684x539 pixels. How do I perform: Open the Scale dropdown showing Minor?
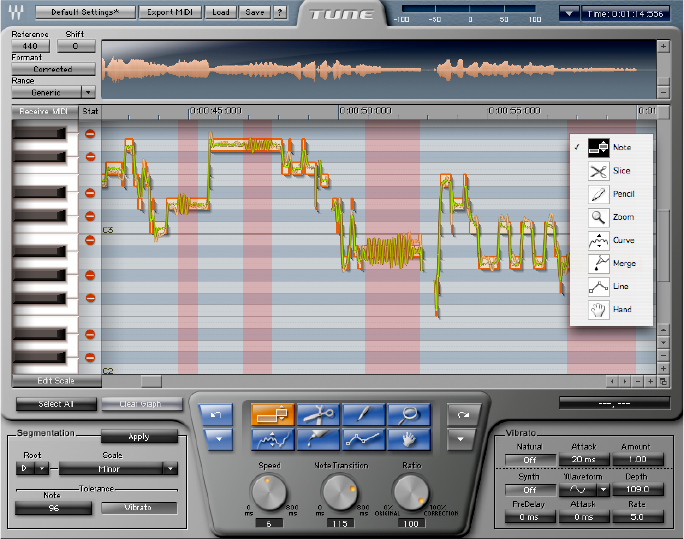118,467
